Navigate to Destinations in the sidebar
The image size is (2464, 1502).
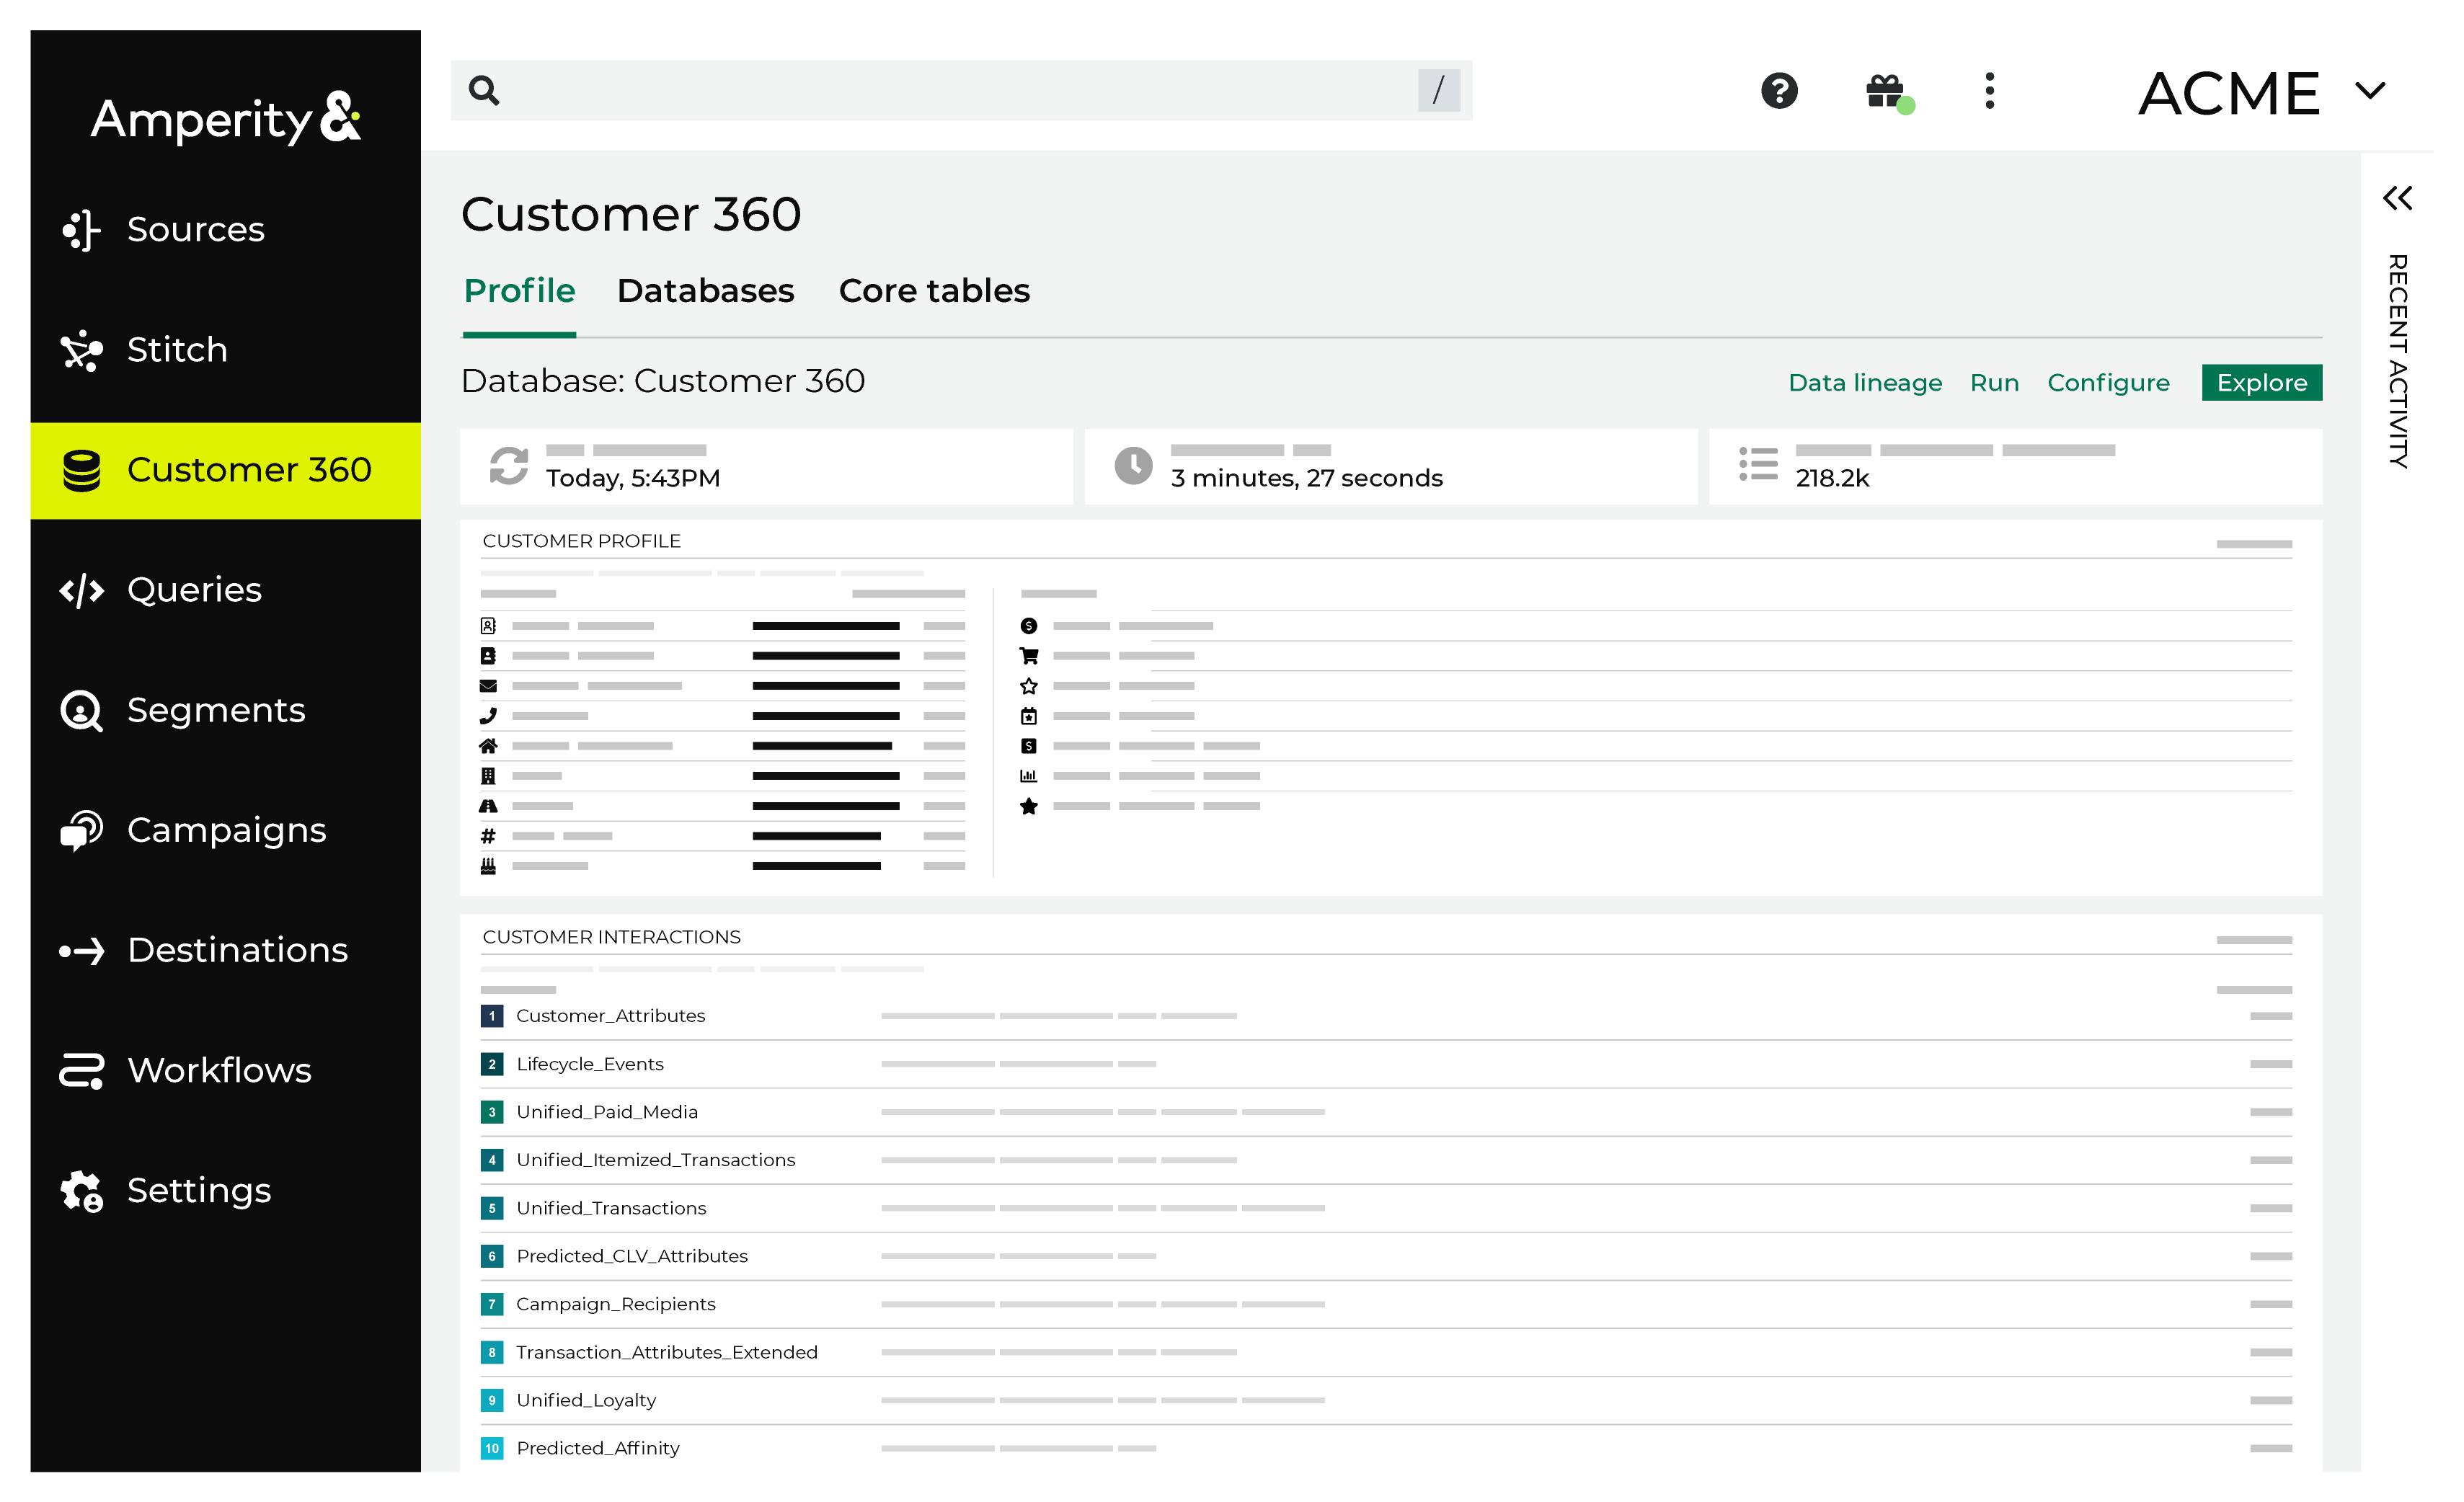click(x=225, y=950)
